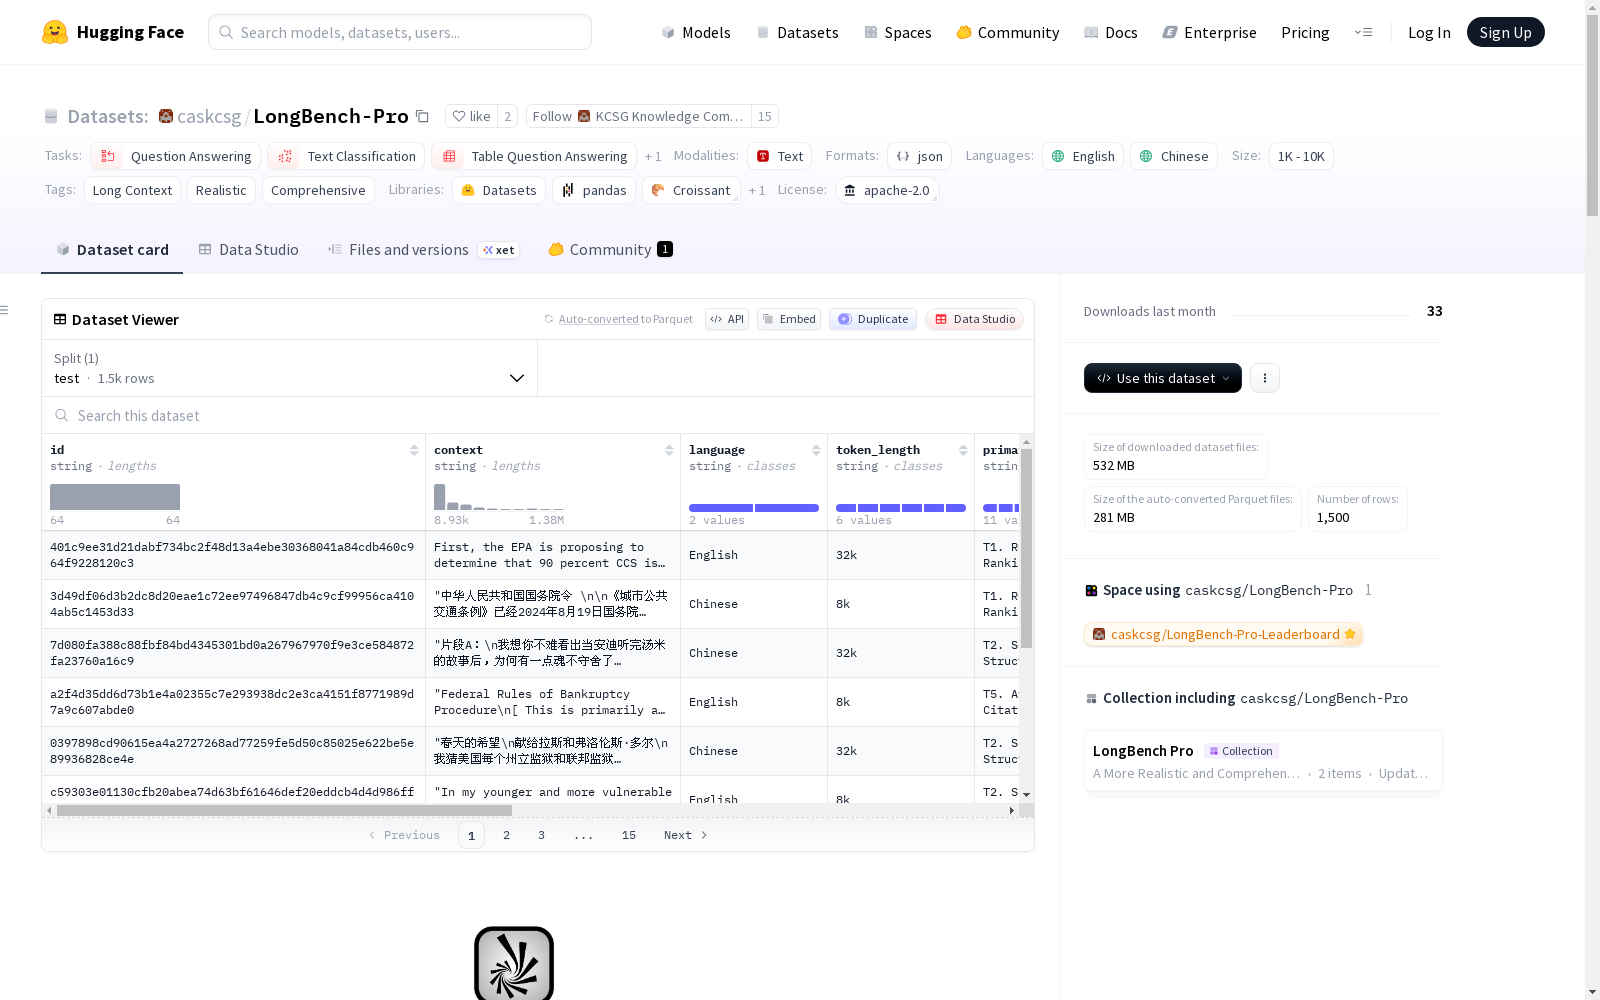
Task: Click the table vertical scrollbar
Action: pyautogui.click(x=1026, y=548)
